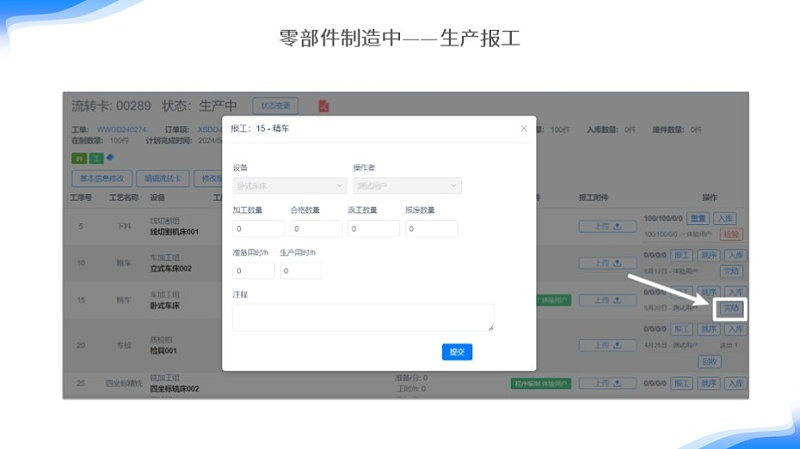Select the 生产用时/h input box
Screen dimensions: 800x449
300,271
